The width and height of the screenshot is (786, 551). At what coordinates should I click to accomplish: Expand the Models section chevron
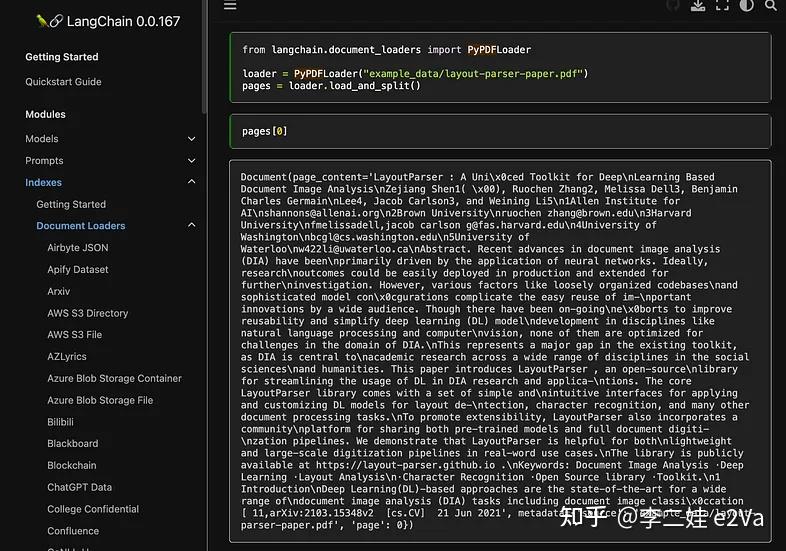click(x=191, y=139)
